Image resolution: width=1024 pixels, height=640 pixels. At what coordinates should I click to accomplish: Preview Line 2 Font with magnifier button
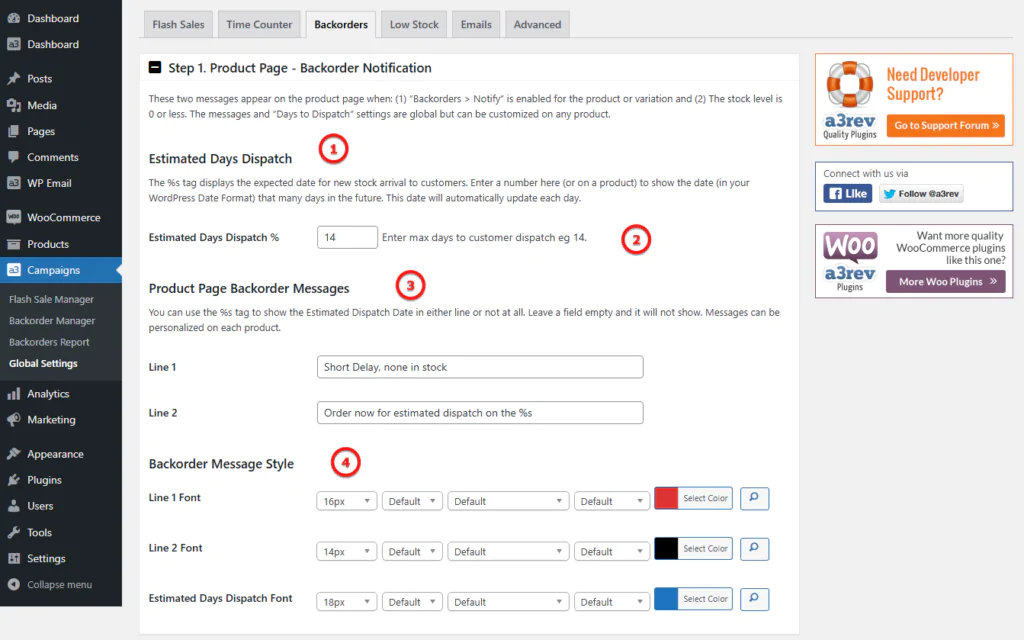[754, 549]
